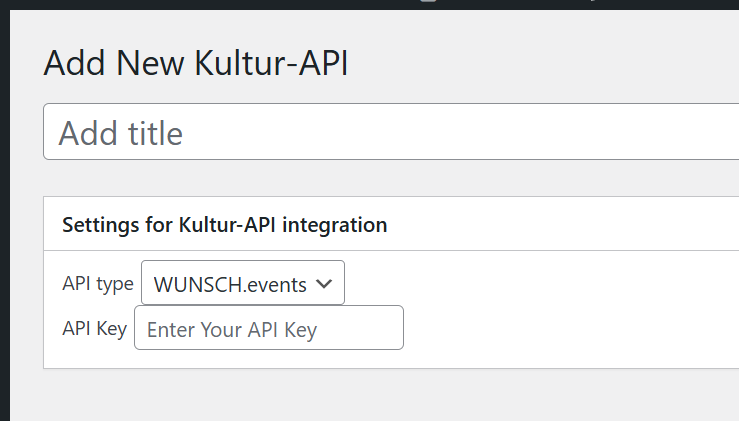Click the API Key label

[x=94, y=328]
